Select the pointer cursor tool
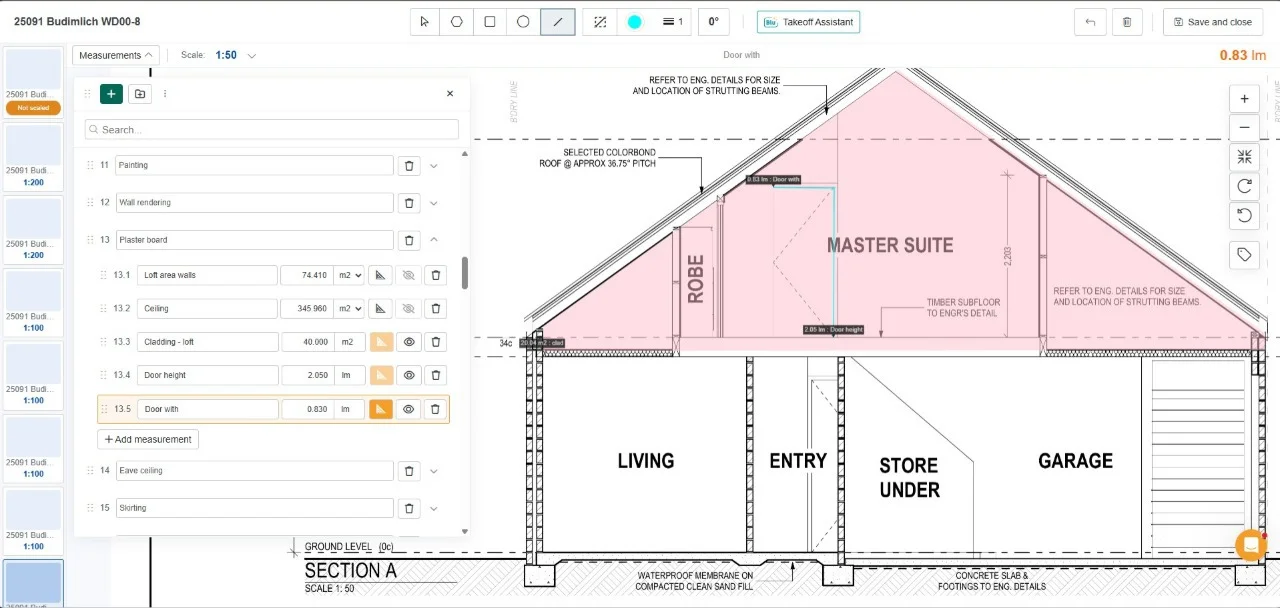Screen dimensions: 1280x608 pos(424,22)
